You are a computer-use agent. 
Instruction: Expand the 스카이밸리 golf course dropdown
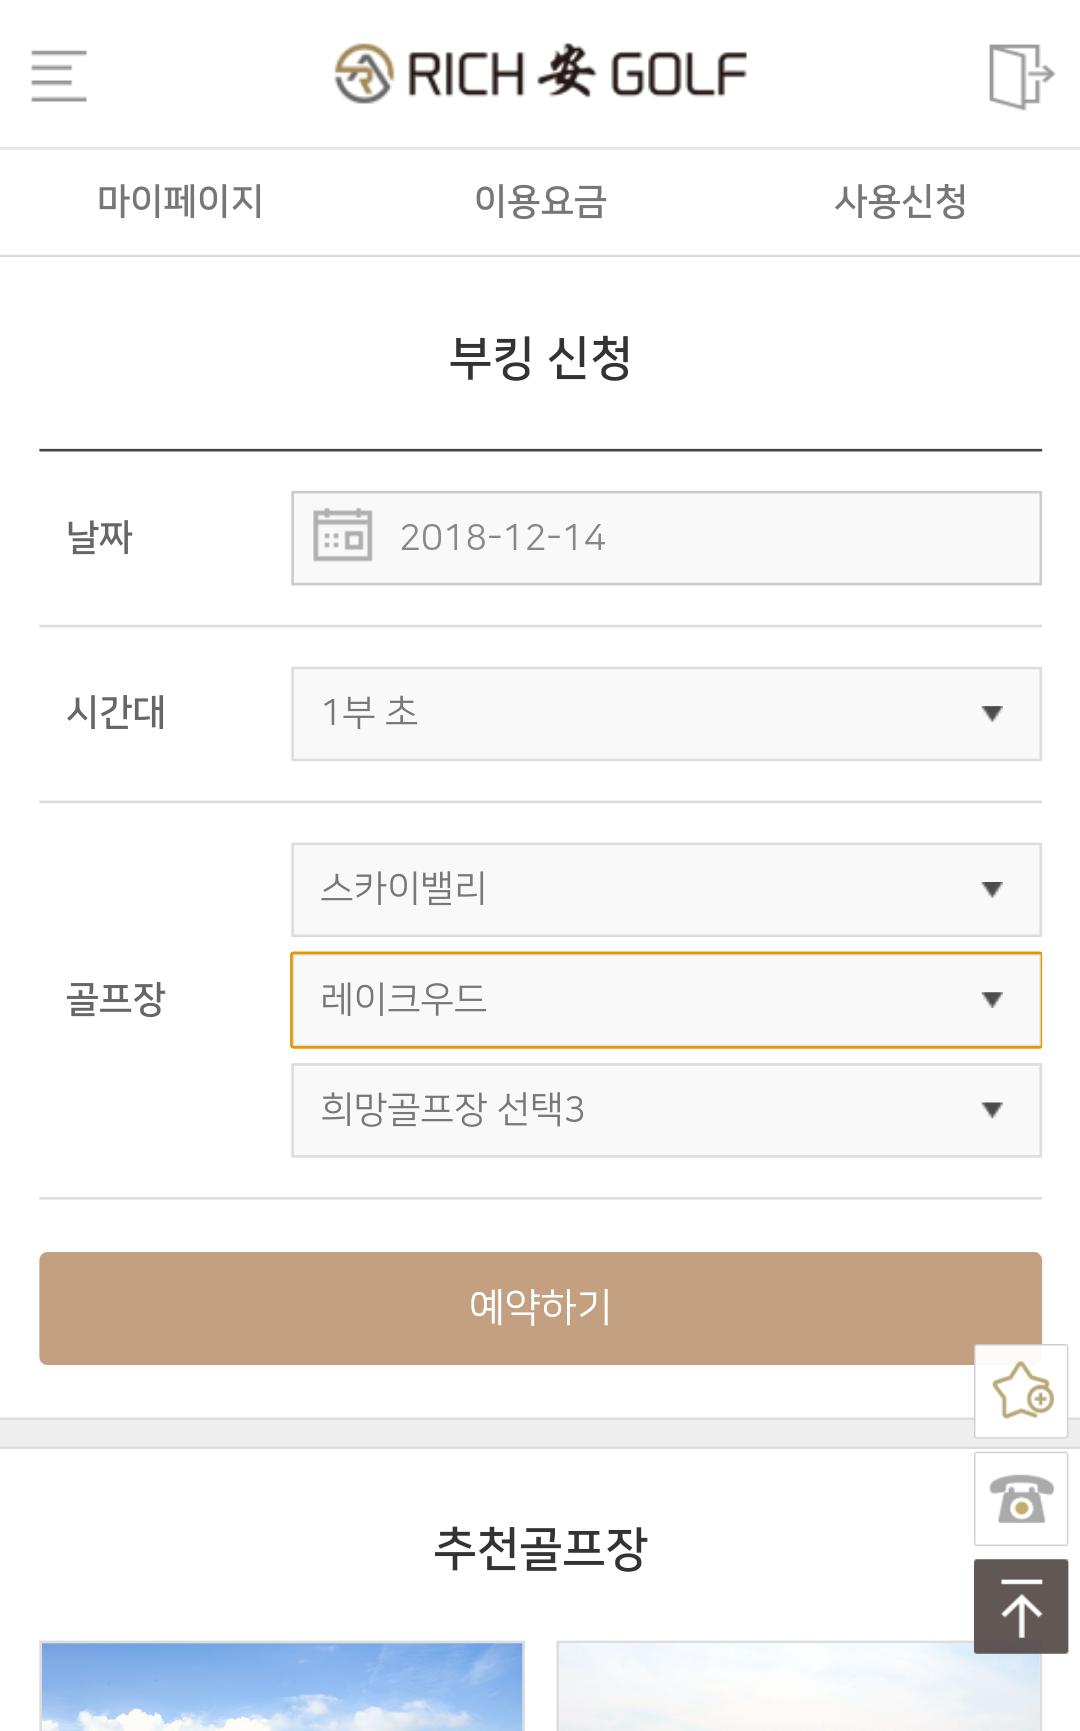[x=665, y=889]
